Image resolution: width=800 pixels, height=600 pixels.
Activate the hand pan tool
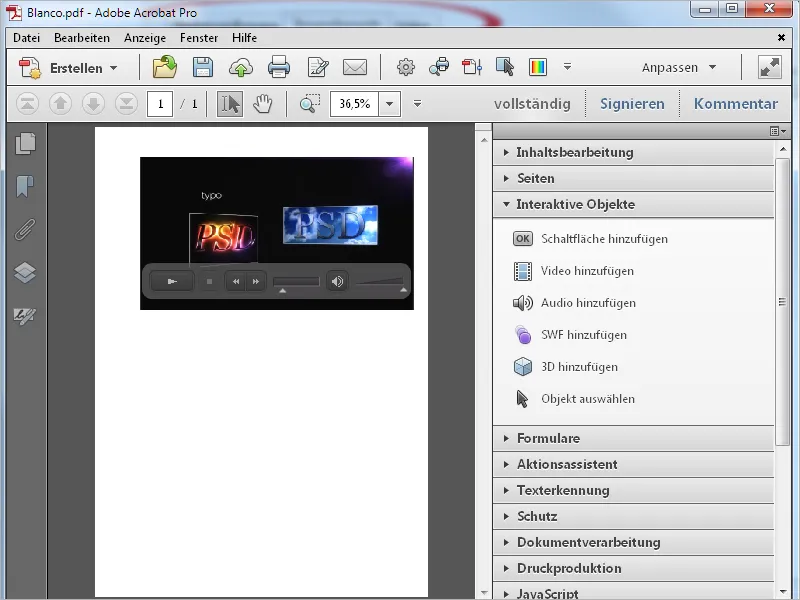pos(263,104)
